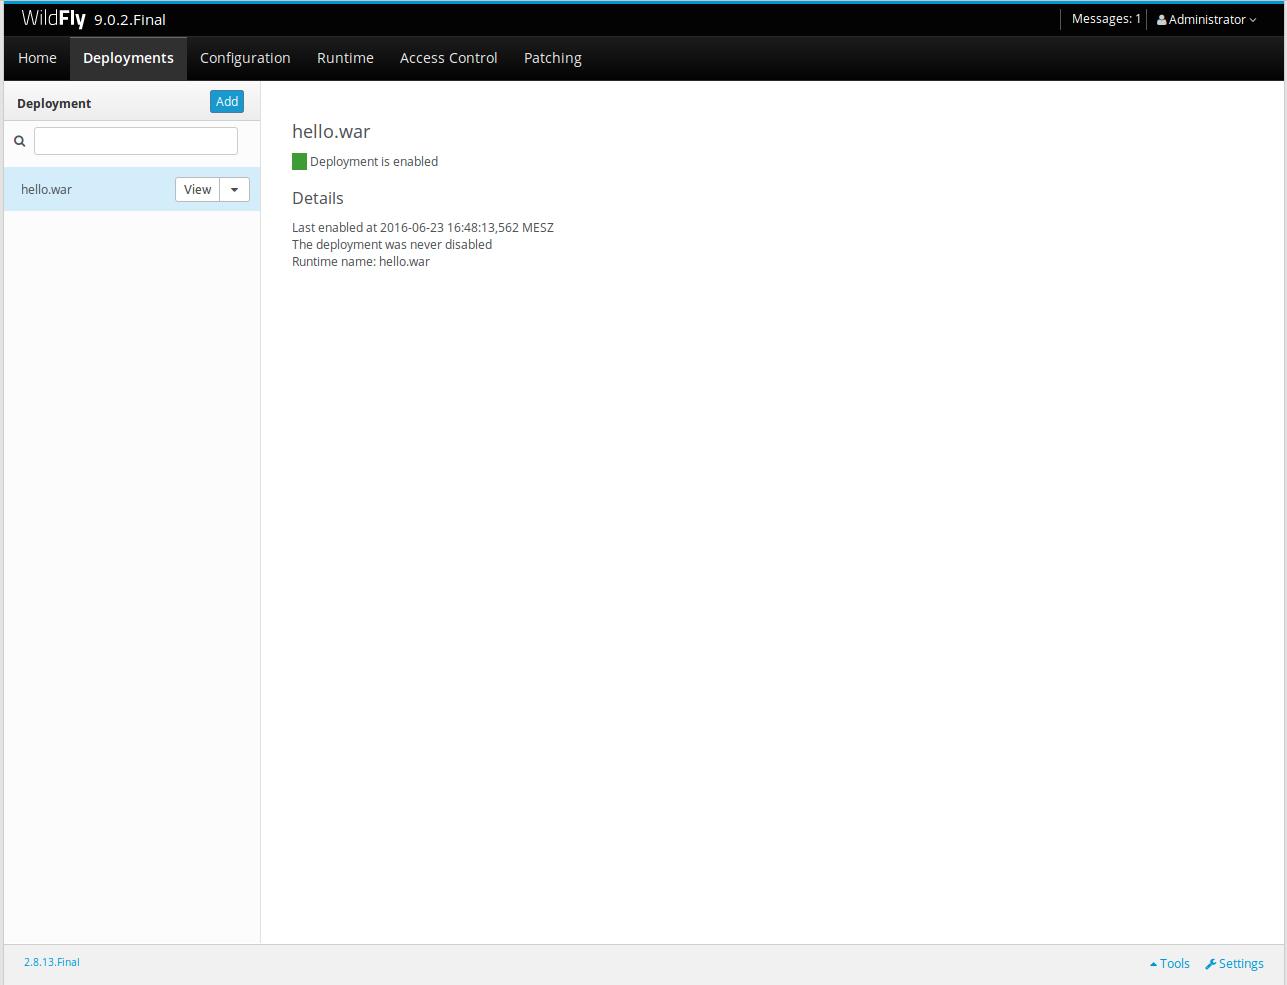
Task: Open the Messages: 1 notification
Action: coord(1106,19)
